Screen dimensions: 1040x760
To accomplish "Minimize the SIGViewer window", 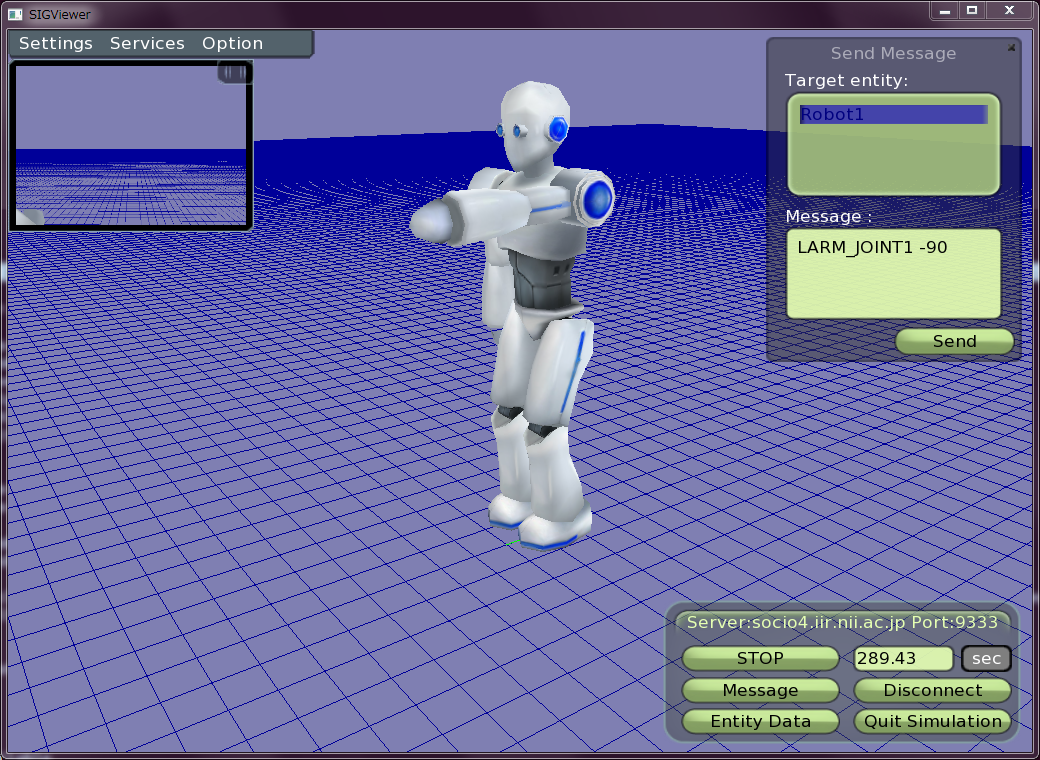I will pos(945,10).
